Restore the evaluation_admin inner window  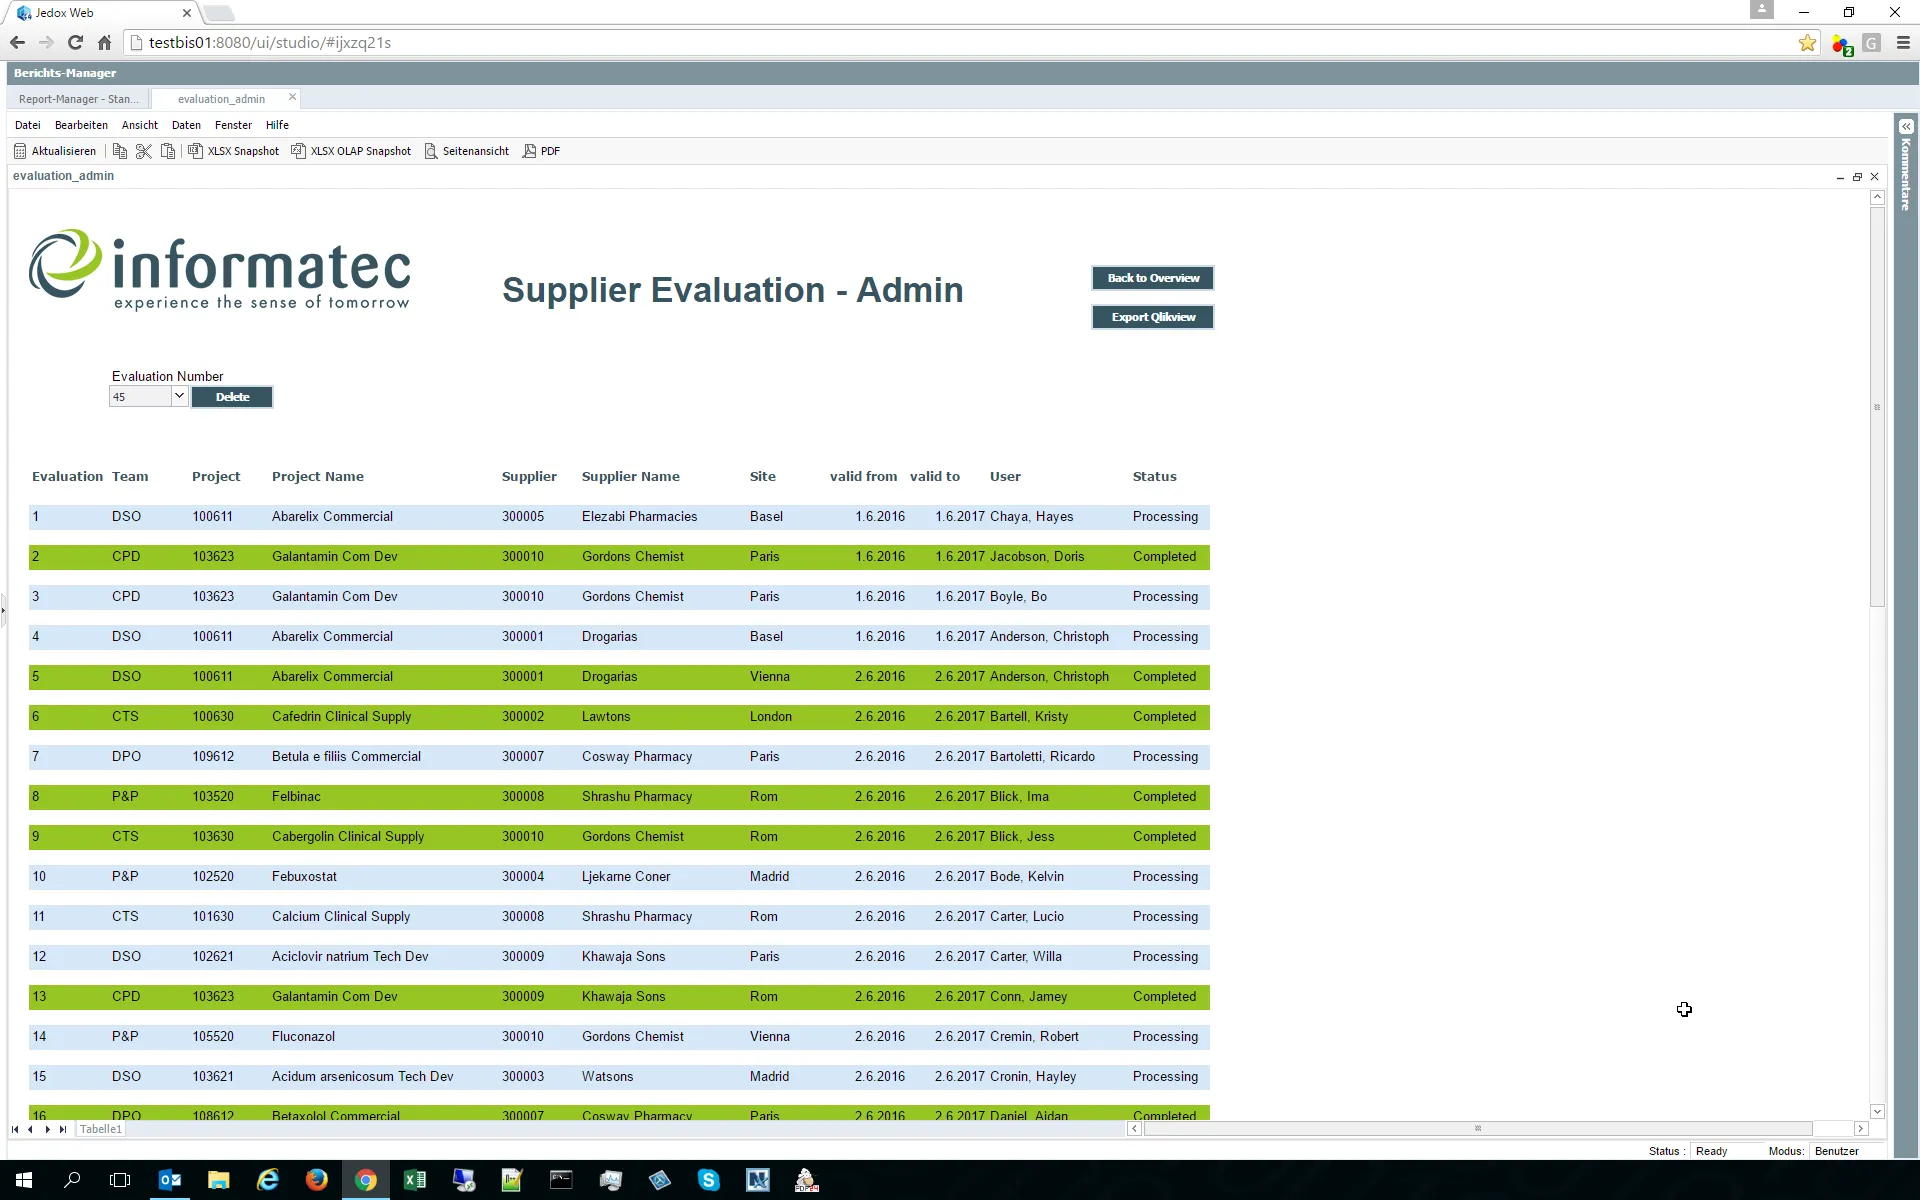pyautogui.click(x=1857, y=177)
